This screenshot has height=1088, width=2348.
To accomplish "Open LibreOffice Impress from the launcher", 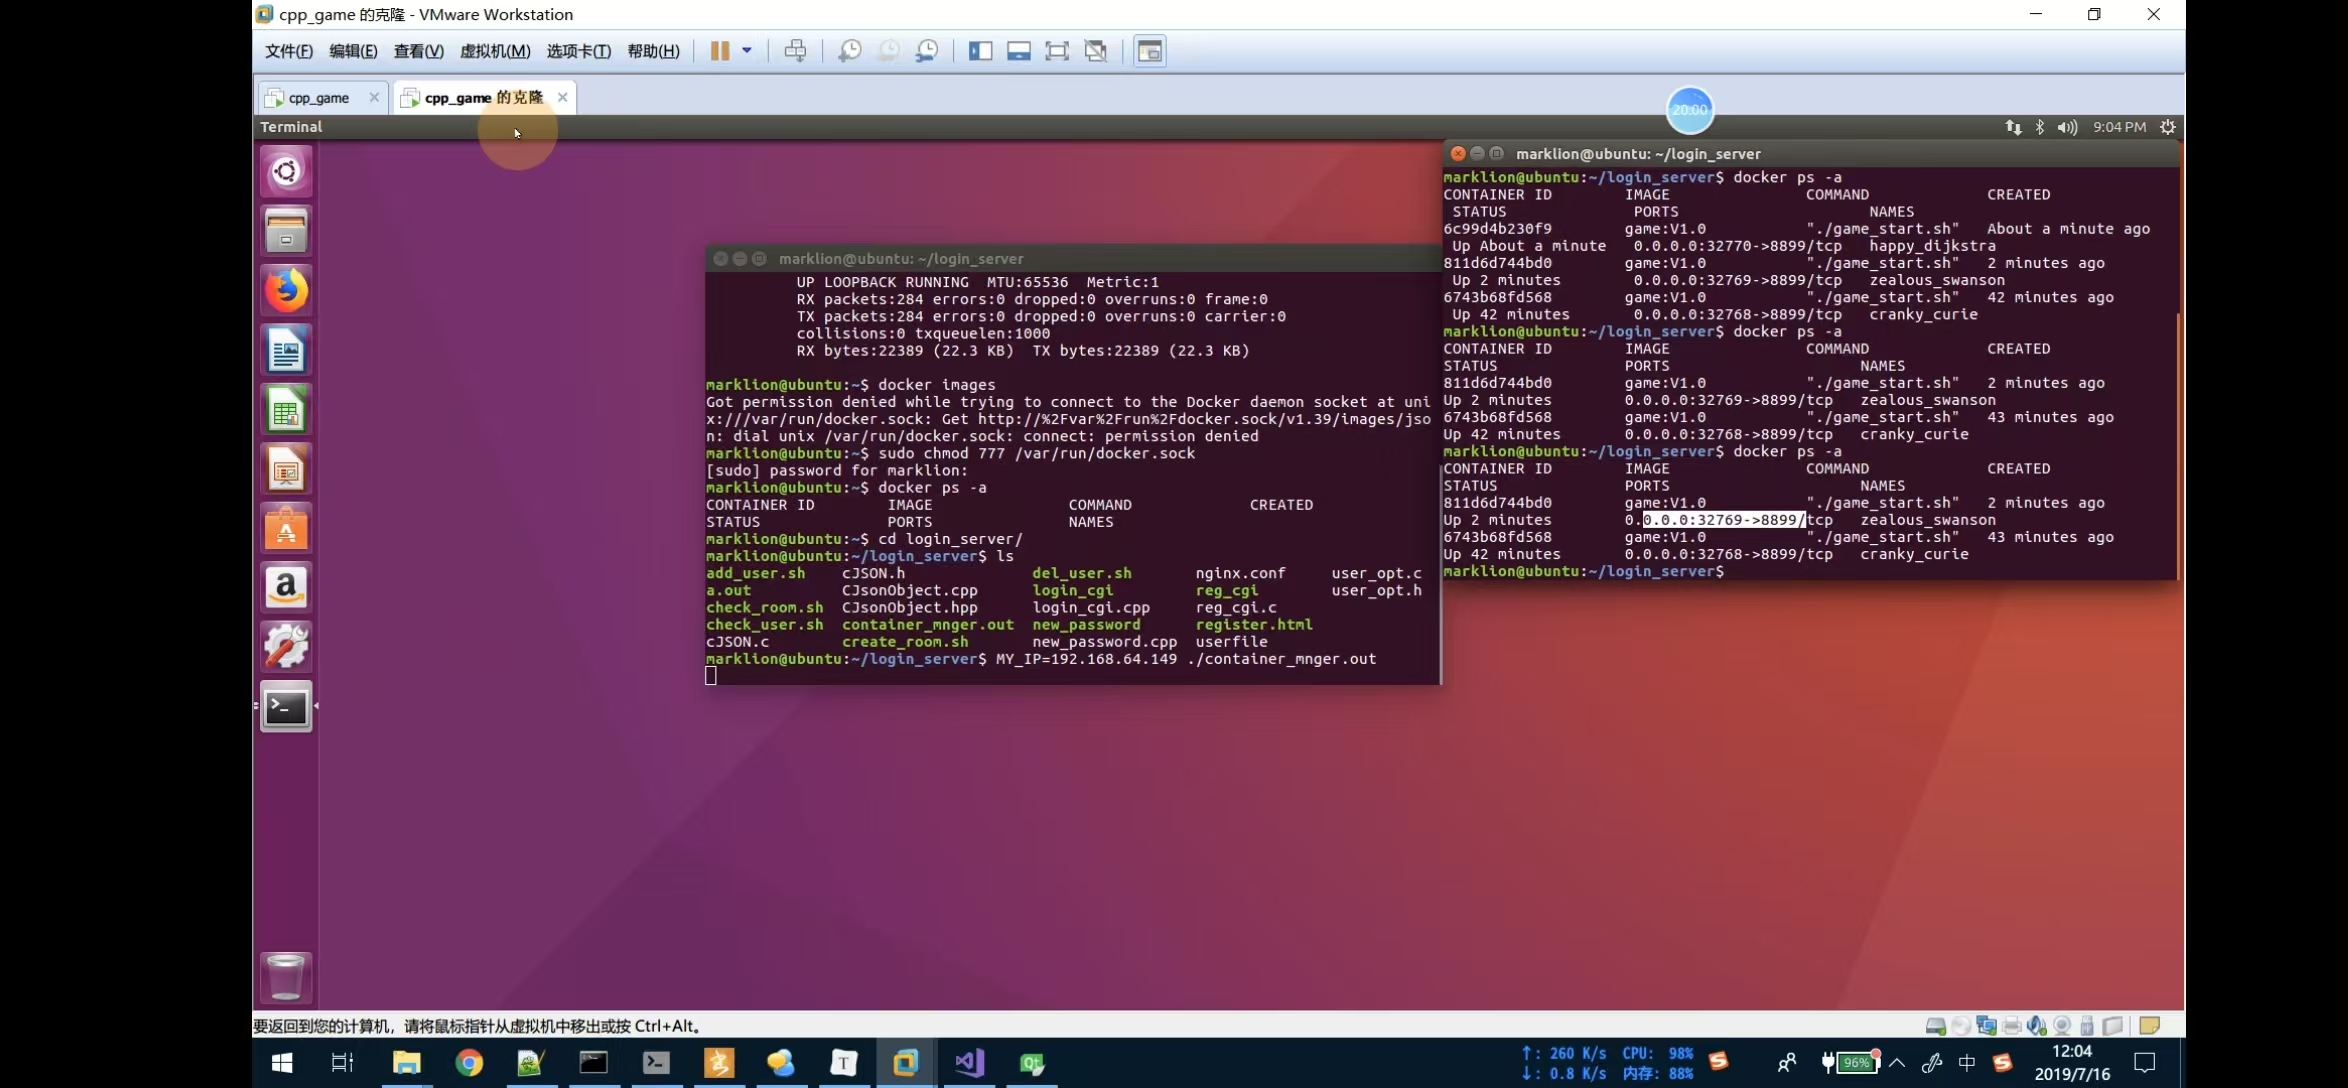I will tap(286, 468).
